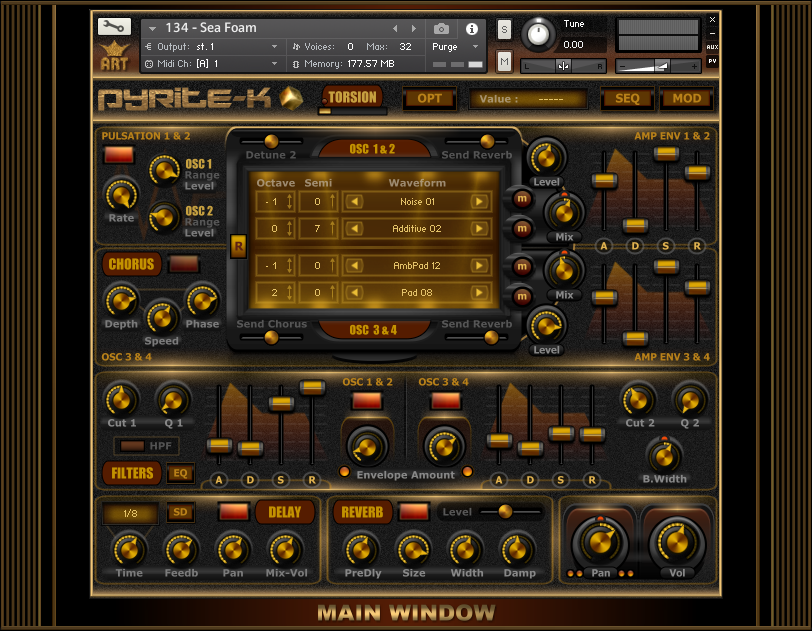Open the Midi Ch dropdown
Viewport: 812px width, 631px height.
click(274, 64)
